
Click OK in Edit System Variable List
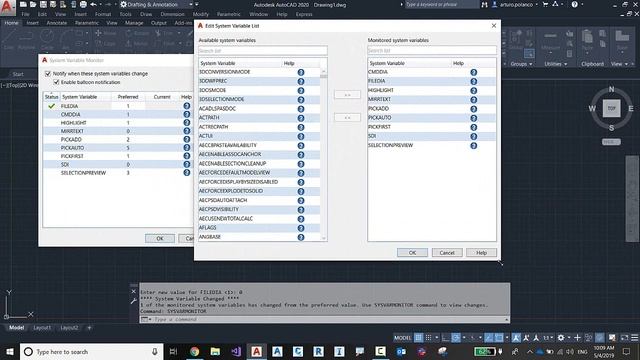(x=412, y=253)
